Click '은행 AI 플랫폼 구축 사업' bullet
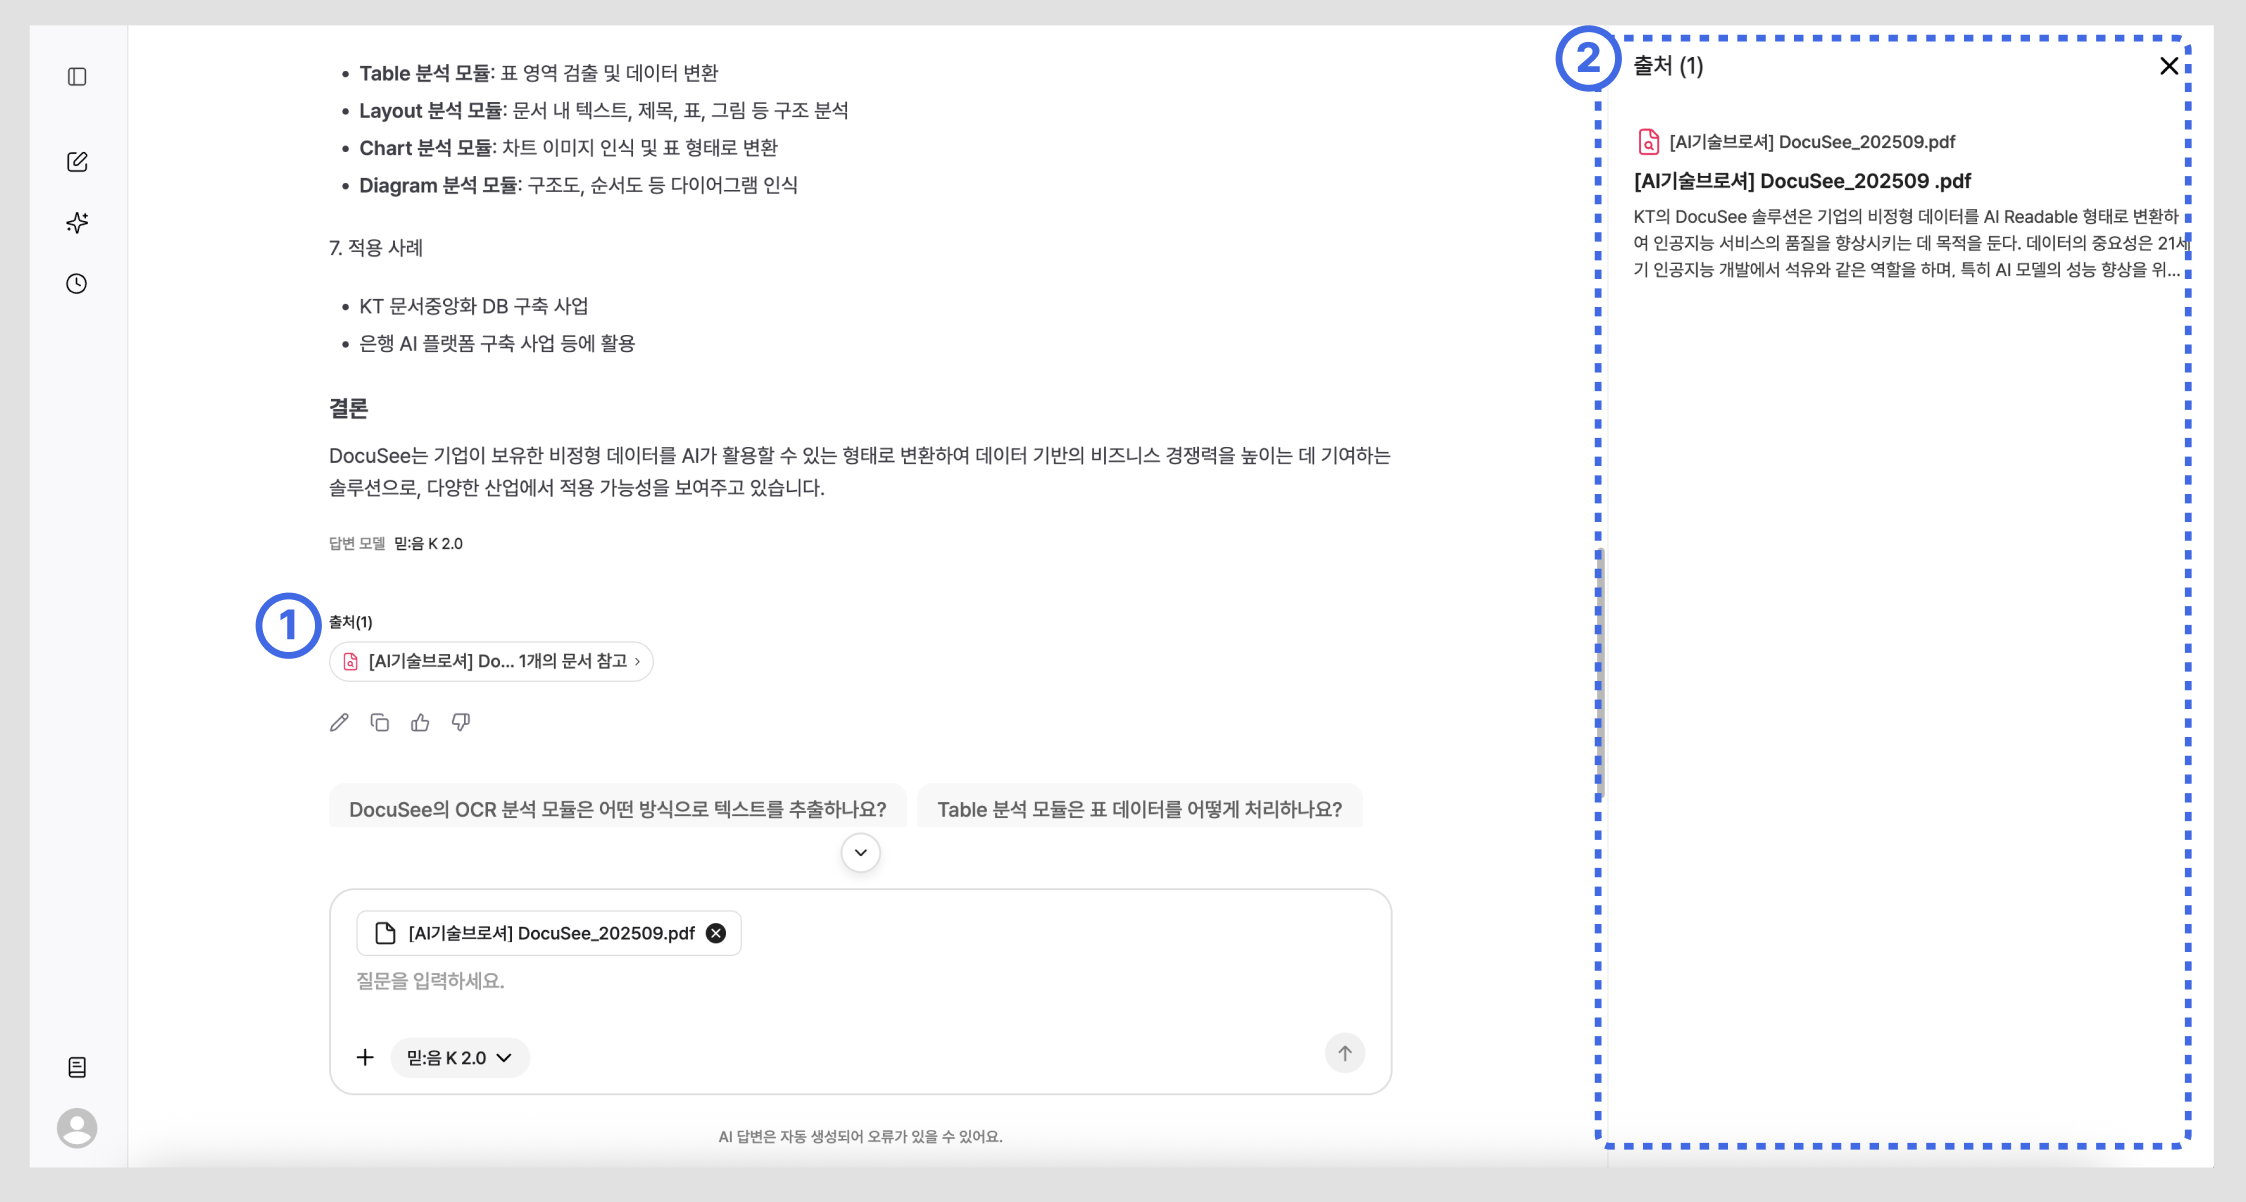The image size is (2246, 1202). [497, 343]
